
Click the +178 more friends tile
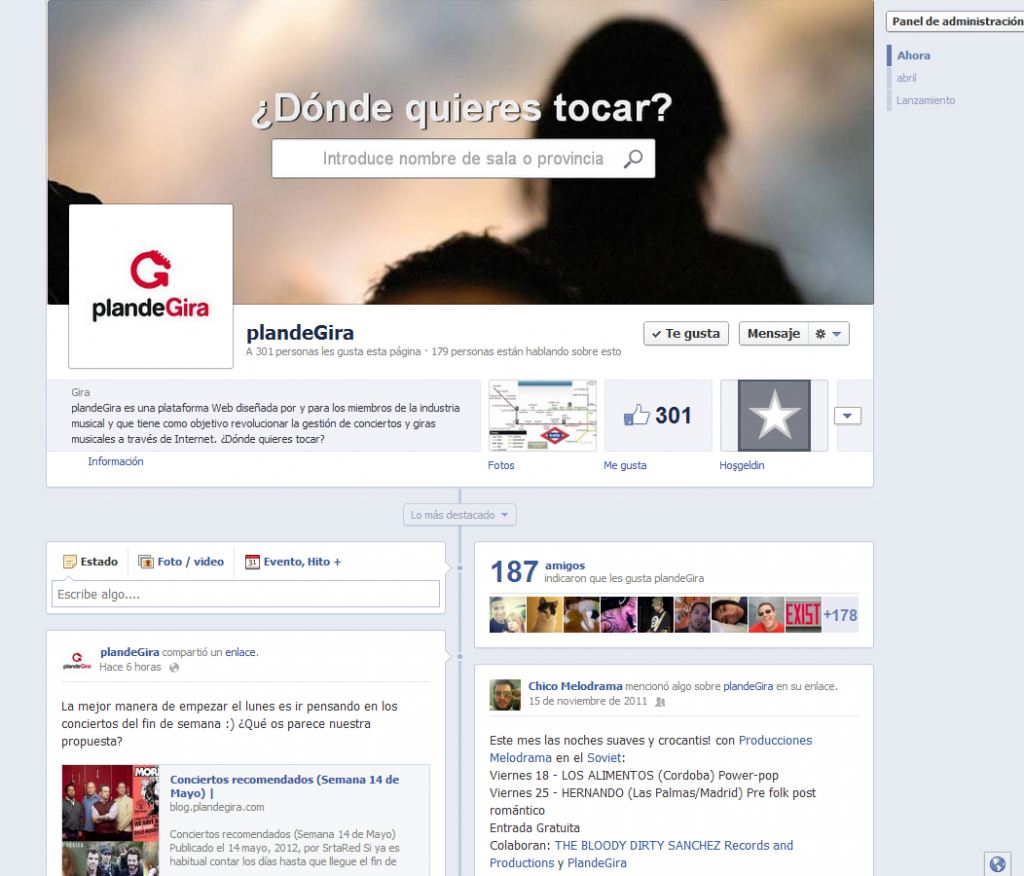840,615
